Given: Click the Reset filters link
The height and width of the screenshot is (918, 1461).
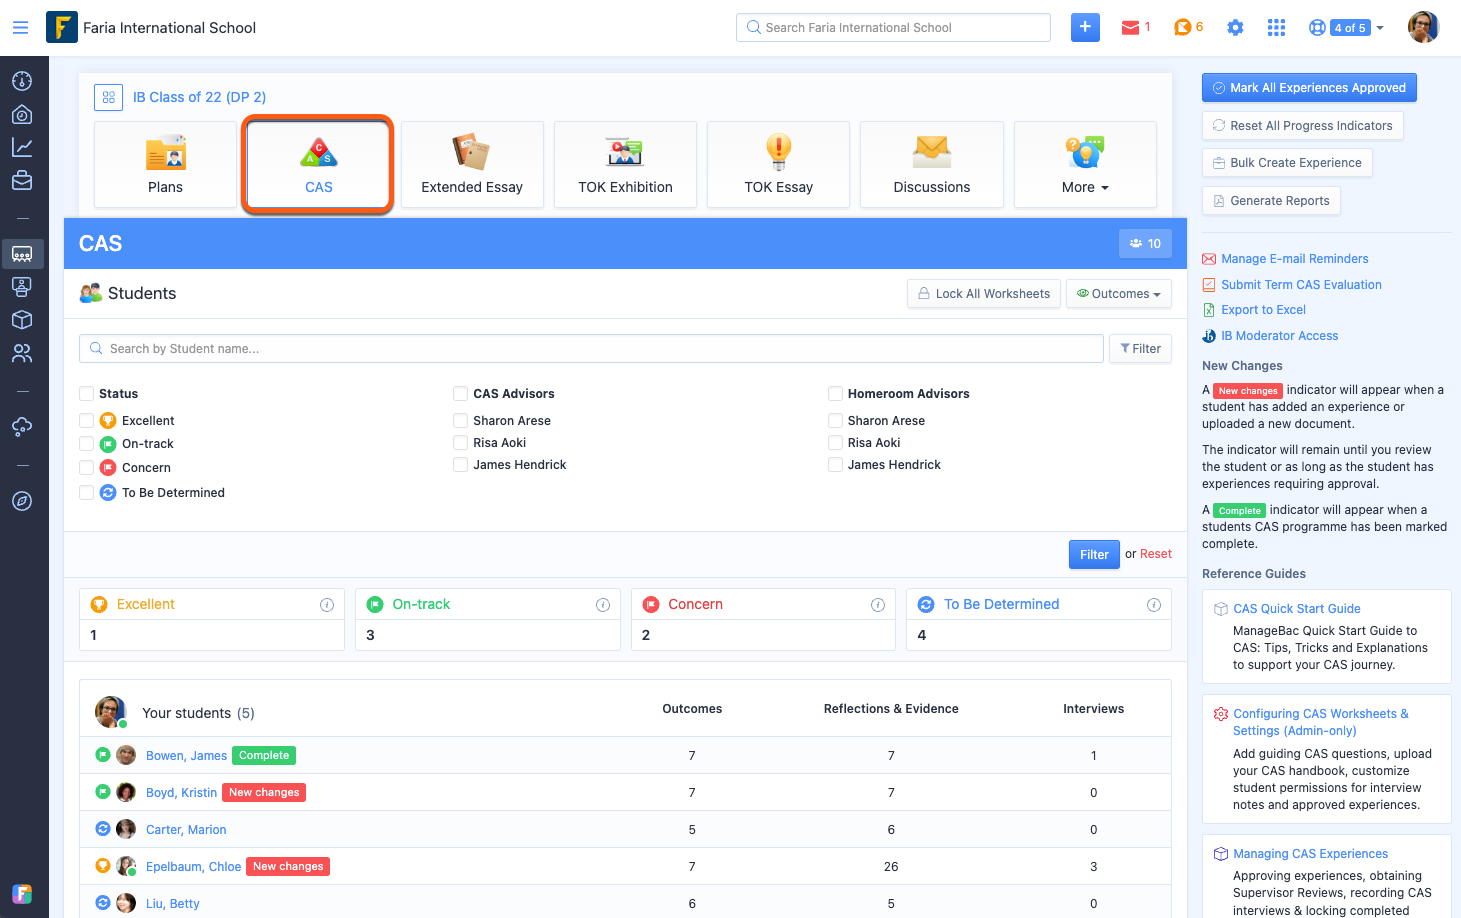Looking at the screenshot, I should [1156, 554].
